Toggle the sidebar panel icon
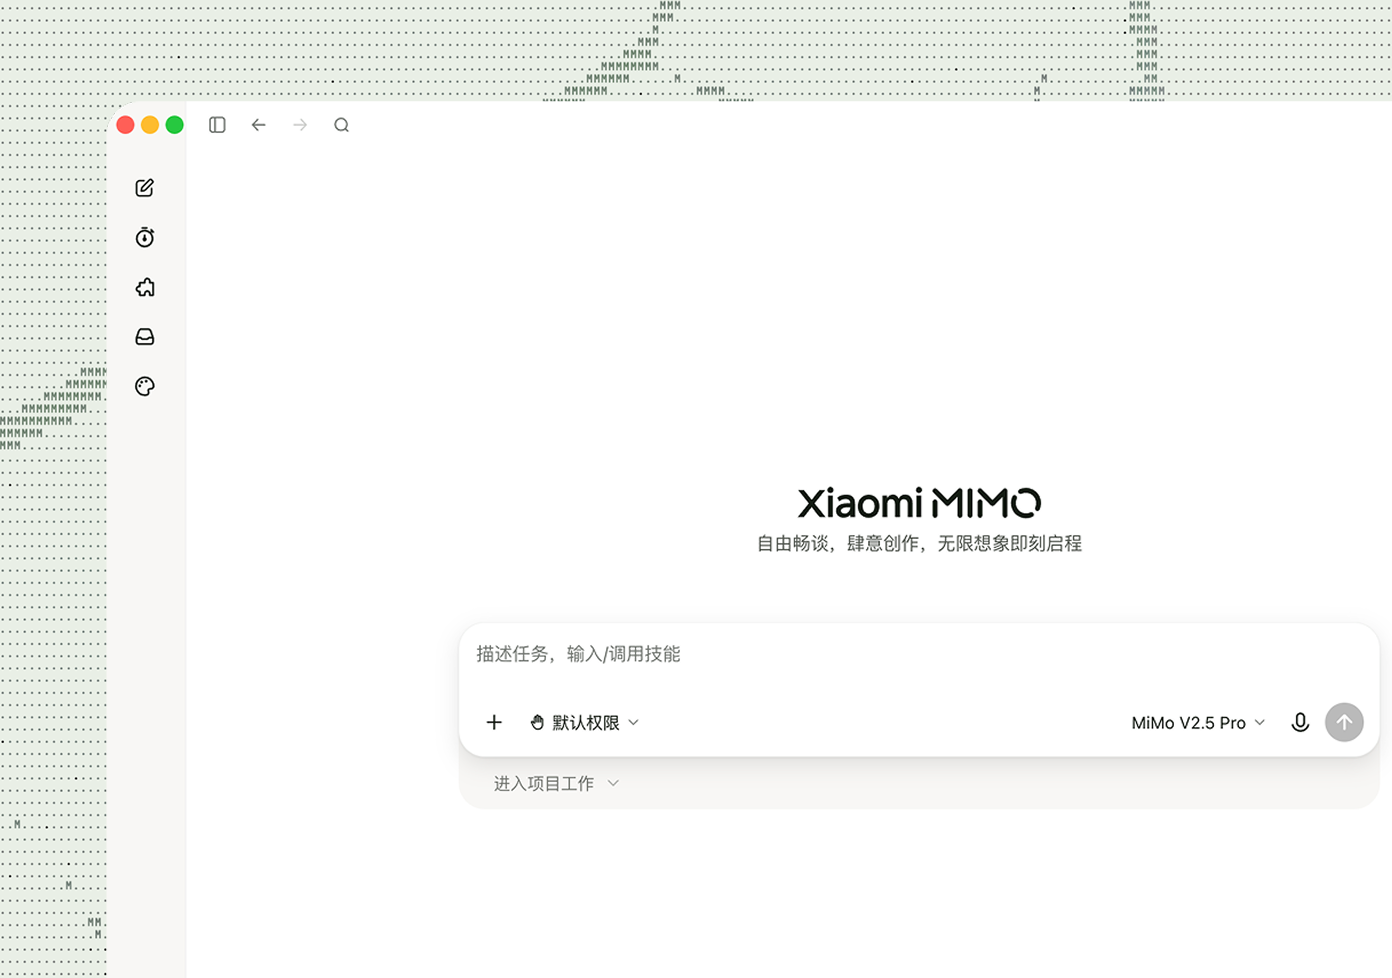Viewport: 1392px width, 978px height. pos(217,125)
